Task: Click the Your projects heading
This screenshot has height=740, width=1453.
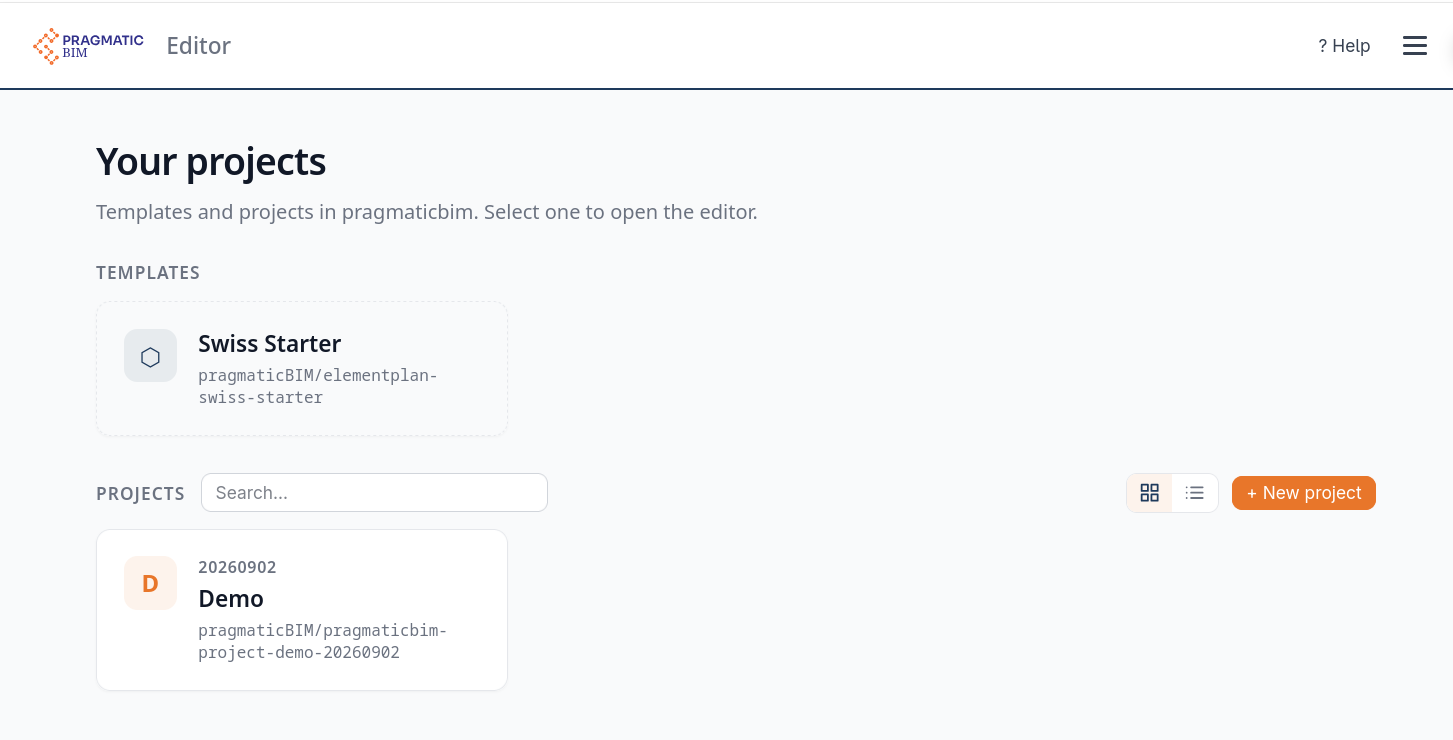Action: (211, 161)
